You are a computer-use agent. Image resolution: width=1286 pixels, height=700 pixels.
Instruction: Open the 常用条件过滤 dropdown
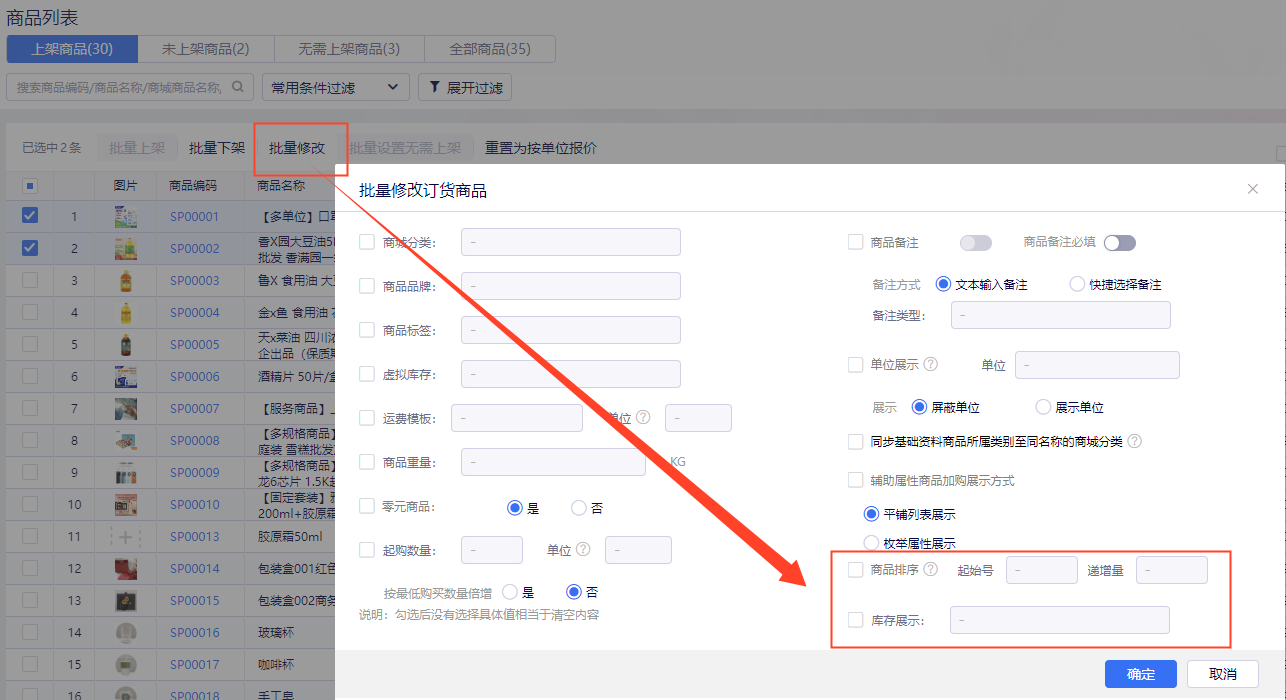pyautogui.click(x=336, y=88)
